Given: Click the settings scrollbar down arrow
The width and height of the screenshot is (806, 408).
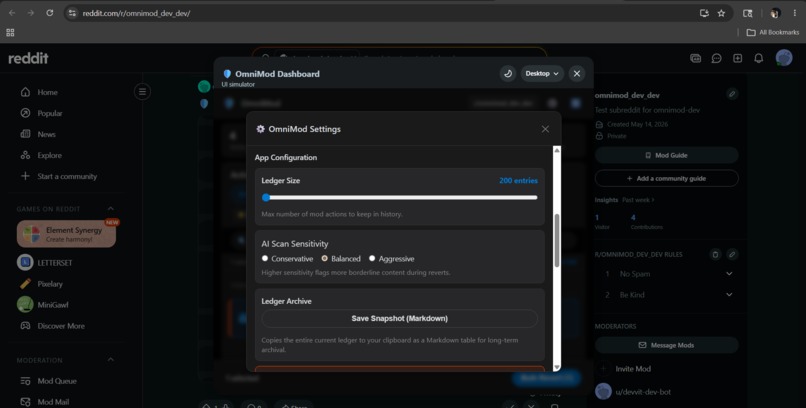Looking at the screenshot, I should coord(557,367).
